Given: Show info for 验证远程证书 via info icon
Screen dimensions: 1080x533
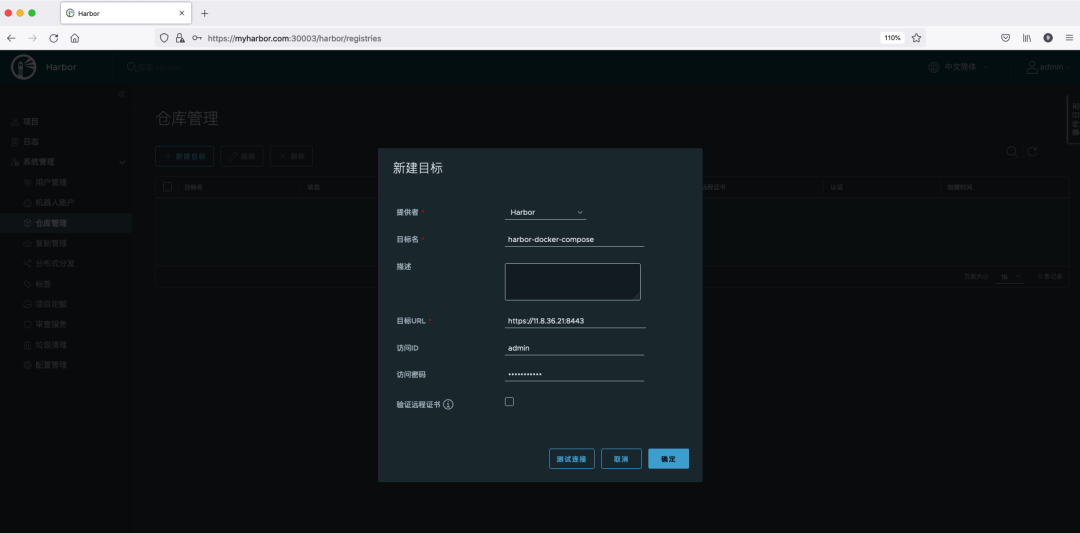Looking at the screenshot, I should click(x=448, y=405).
